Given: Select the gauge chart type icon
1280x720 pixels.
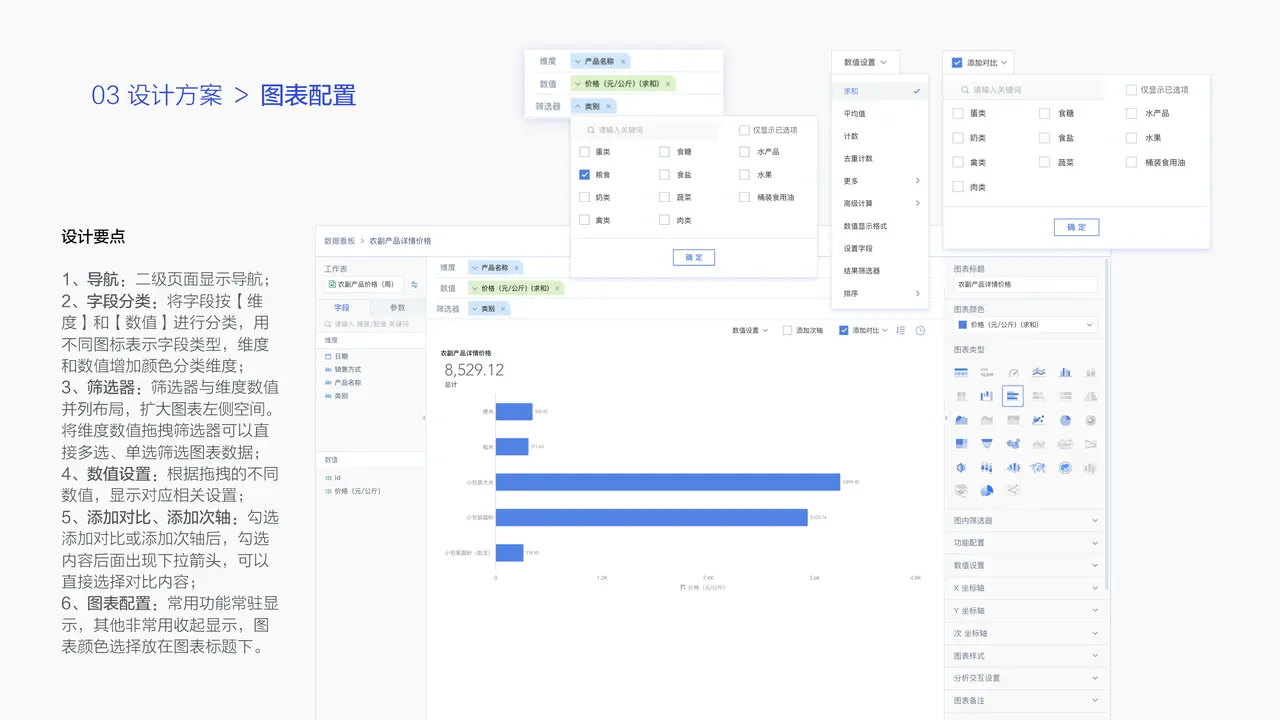Looking at the screenshot, I should click(x=1013, y=373).
